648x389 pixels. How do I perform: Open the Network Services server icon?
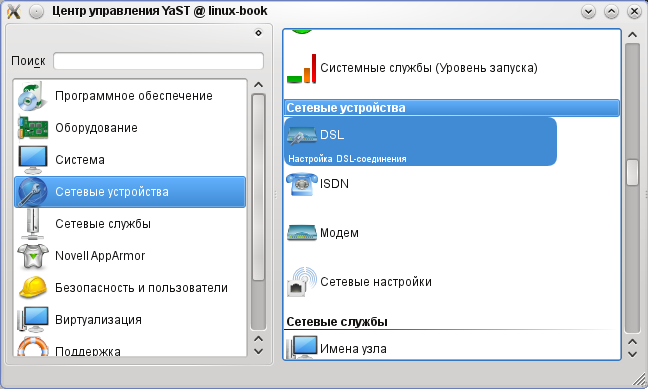pyautogui.click(x=33, y=224)
